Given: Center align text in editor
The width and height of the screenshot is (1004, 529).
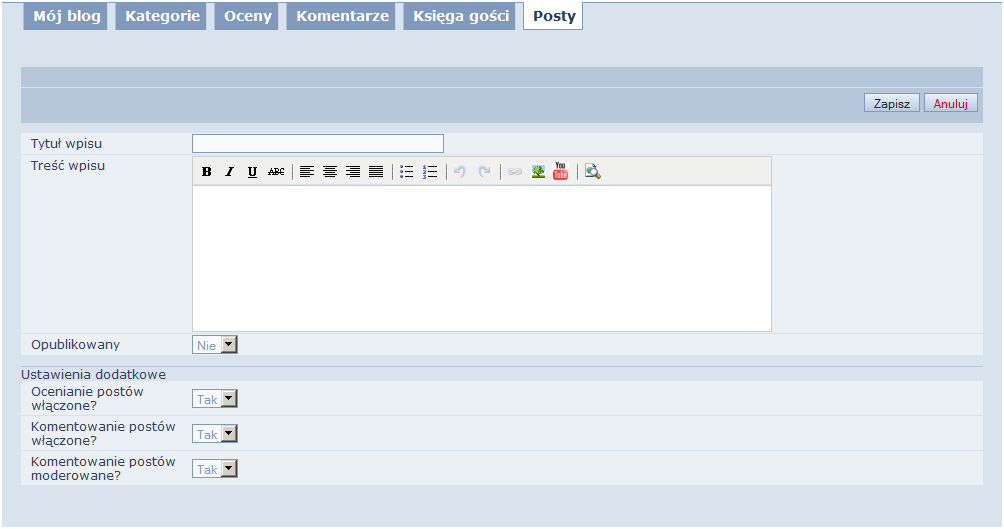Looking at the screenshot, I should (x=330, y=172).
